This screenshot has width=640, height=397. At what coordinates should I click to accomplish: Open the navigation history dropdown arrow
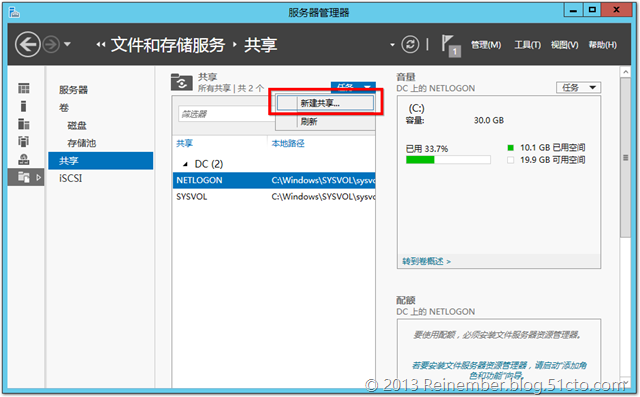(x=67, y=44)
